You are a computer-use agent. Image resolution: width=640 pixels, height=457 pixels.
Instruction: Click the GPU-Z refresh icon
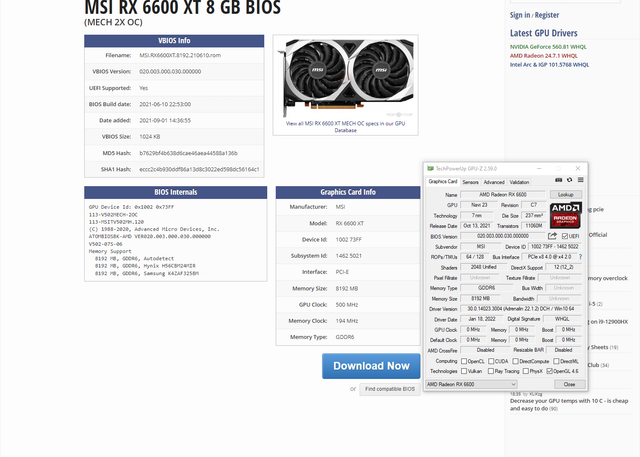(x=569, y=180)
